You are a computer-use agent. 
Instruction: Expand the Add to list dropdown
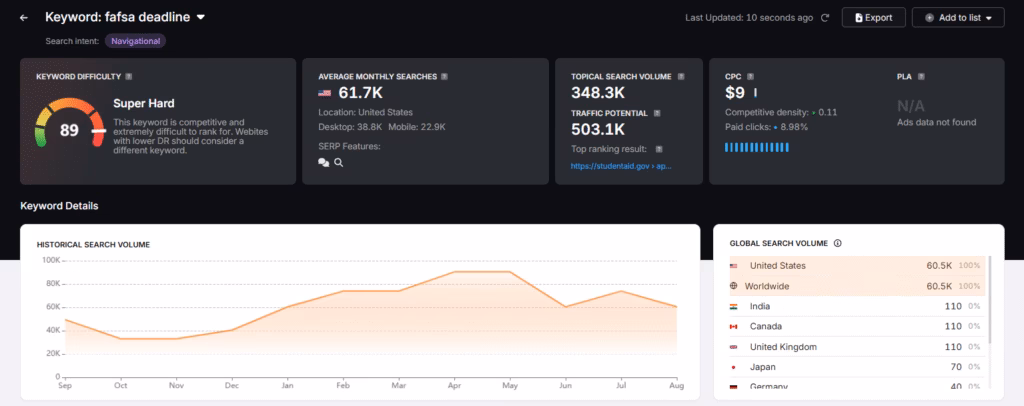pyautogui.click(x=958, y=18)
